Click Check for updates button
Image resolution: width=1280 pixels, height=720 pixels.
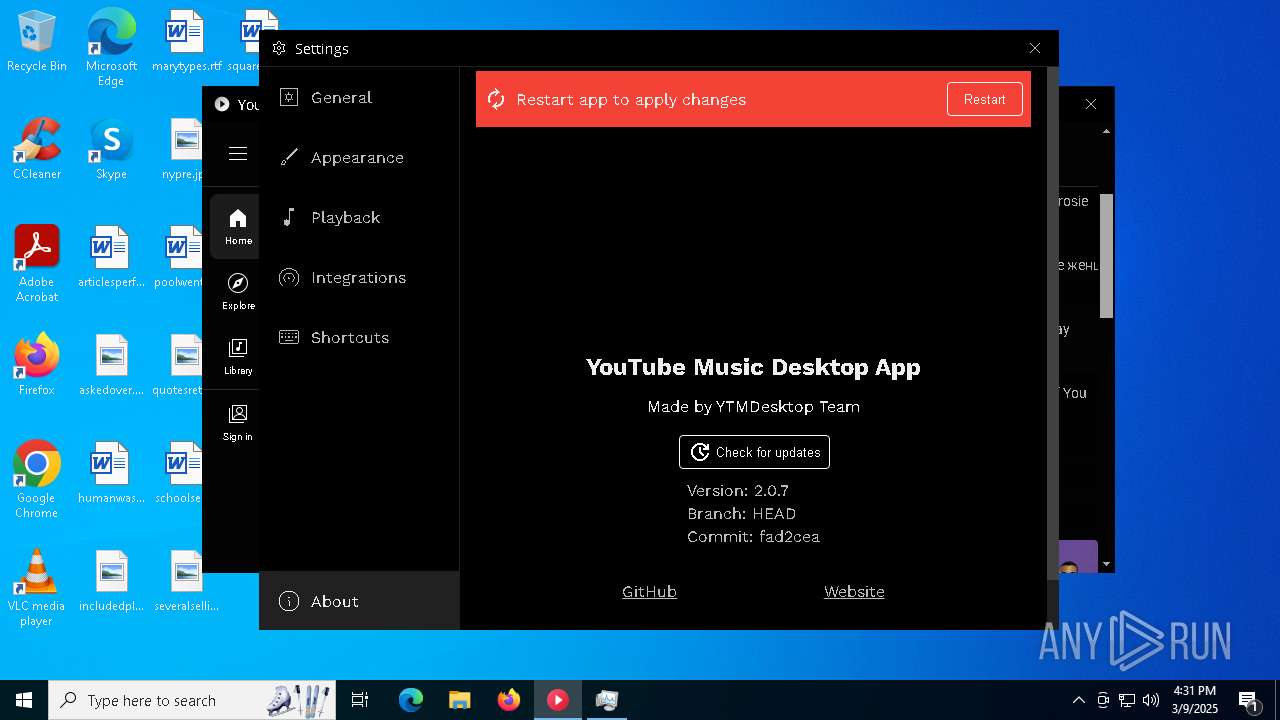(754, 452)
